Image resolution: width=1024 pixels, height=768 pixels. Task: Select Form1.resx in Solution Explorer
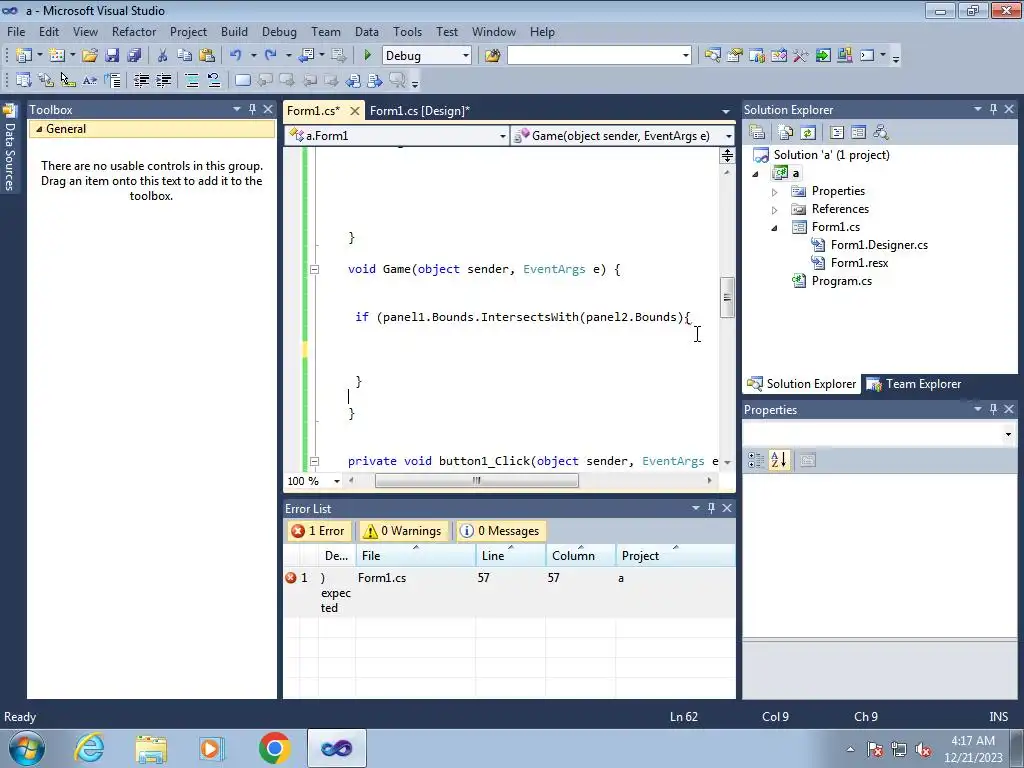tap(859, 263)
